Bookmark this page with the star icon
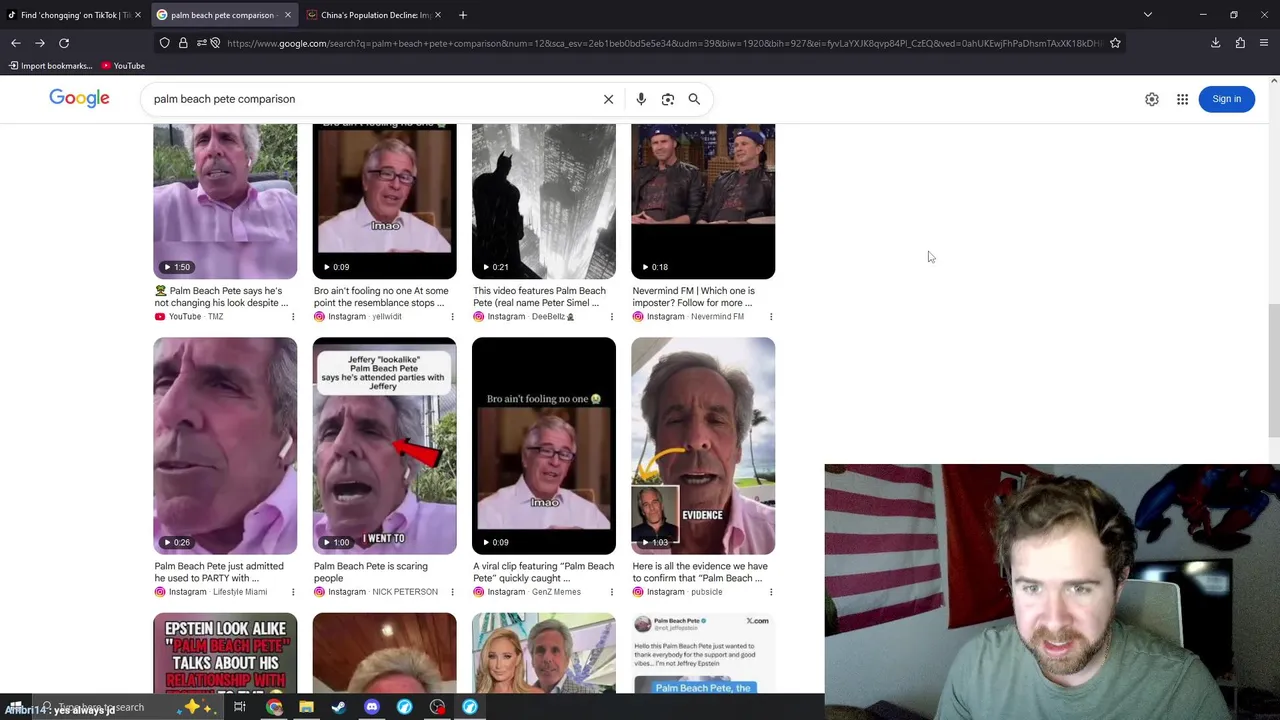 [1115, 43]
